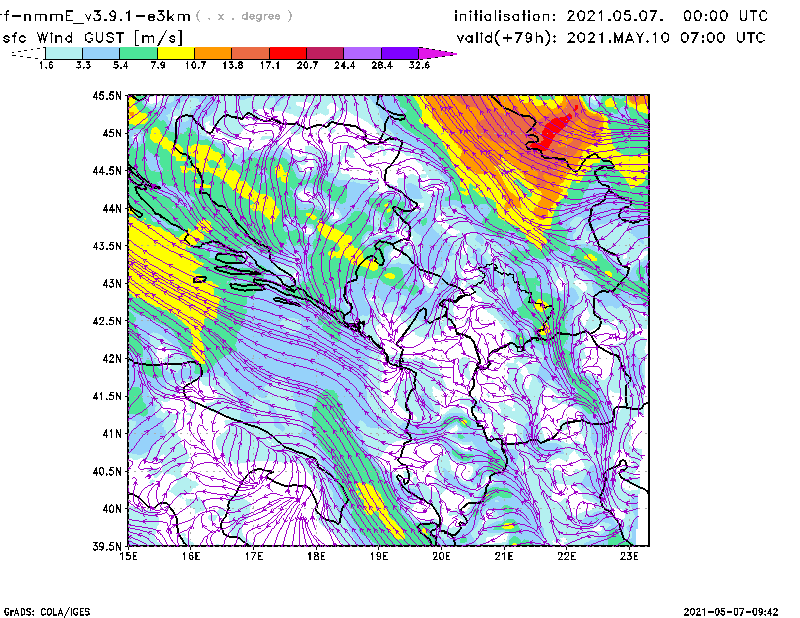The width and height of the screenshot is (800, 618).
Task: Click the dashed white arrow start of legend
Action: (x=28, y=53)
